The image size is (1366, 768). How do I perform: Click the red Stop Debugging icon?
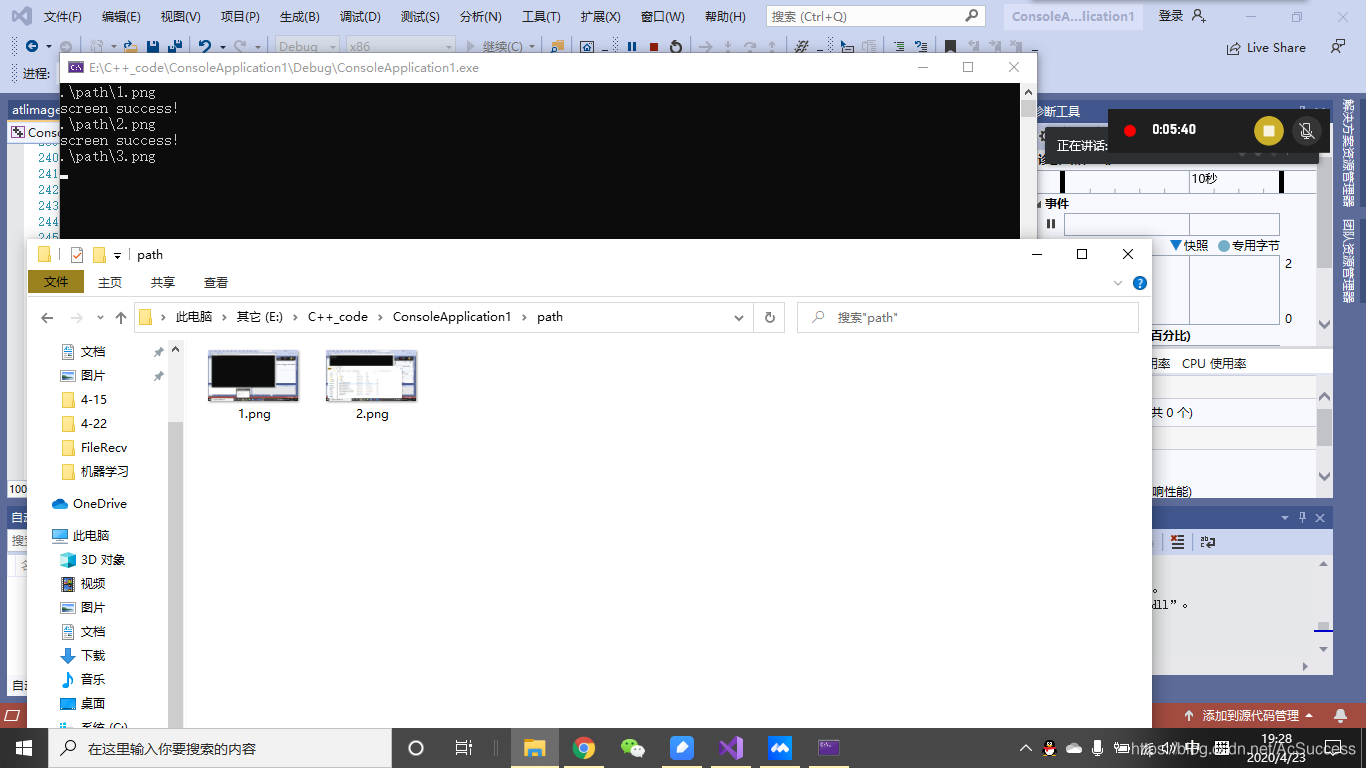tap(652, 45)
